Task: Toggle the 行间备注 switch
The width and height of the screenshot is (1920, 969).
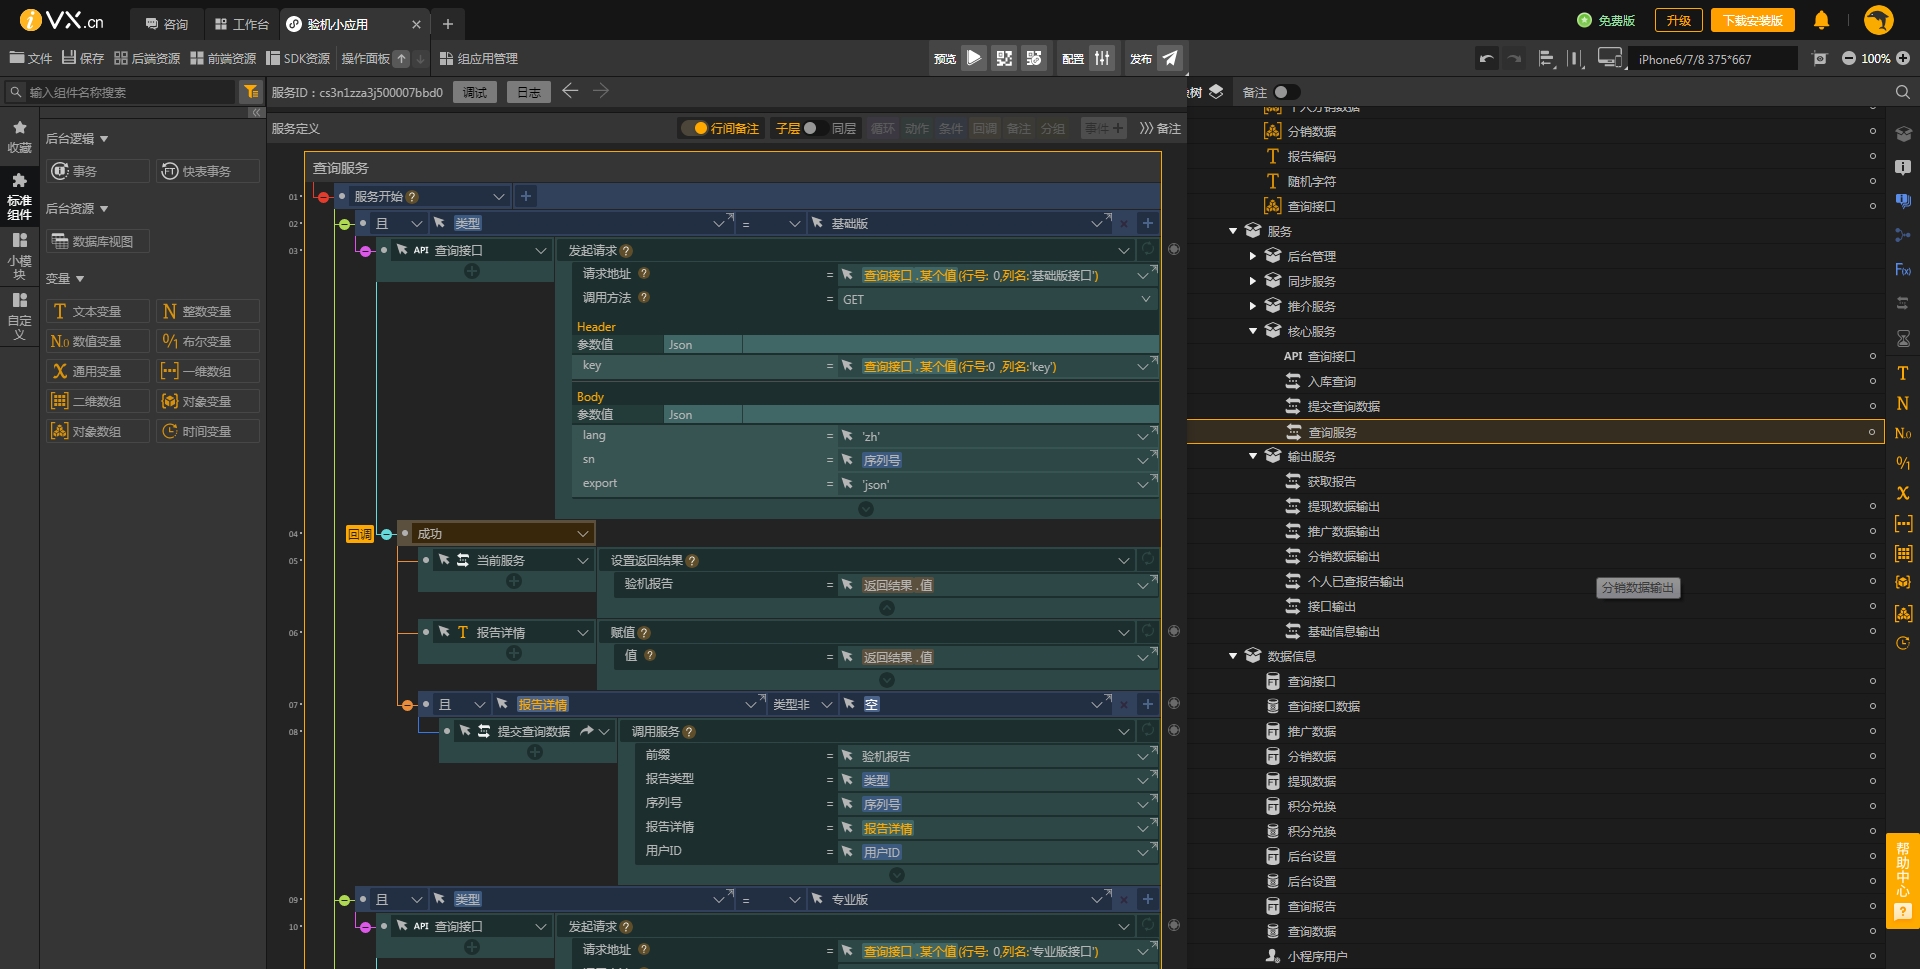Action: pos(695,128)
